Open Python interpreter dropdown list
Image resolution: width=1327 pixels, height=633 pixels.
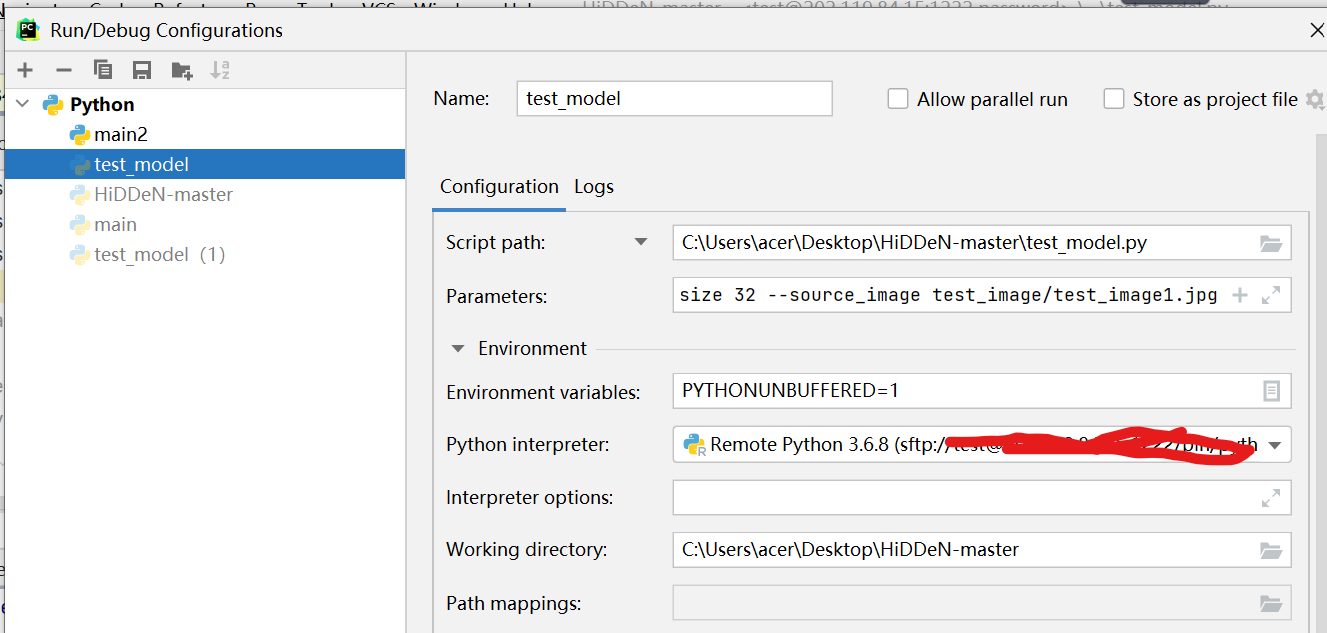tap(1275, 445)
